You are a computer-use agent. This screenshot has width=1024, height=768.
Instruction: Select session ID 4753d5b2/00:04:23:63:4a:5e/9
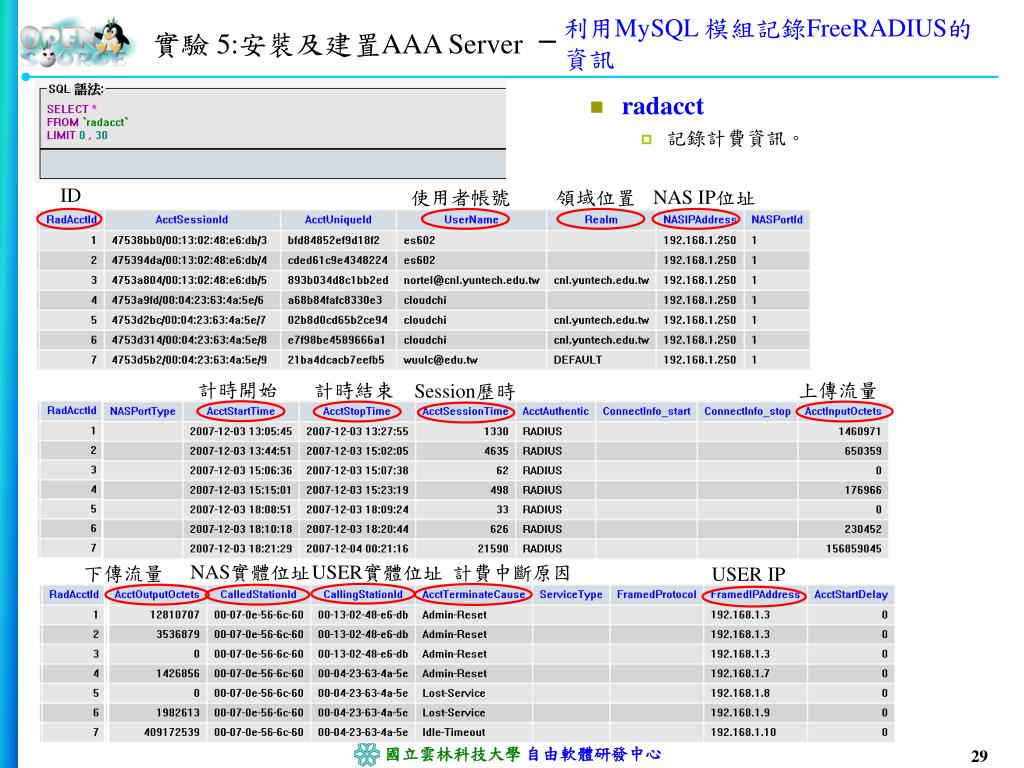(189, 360)
